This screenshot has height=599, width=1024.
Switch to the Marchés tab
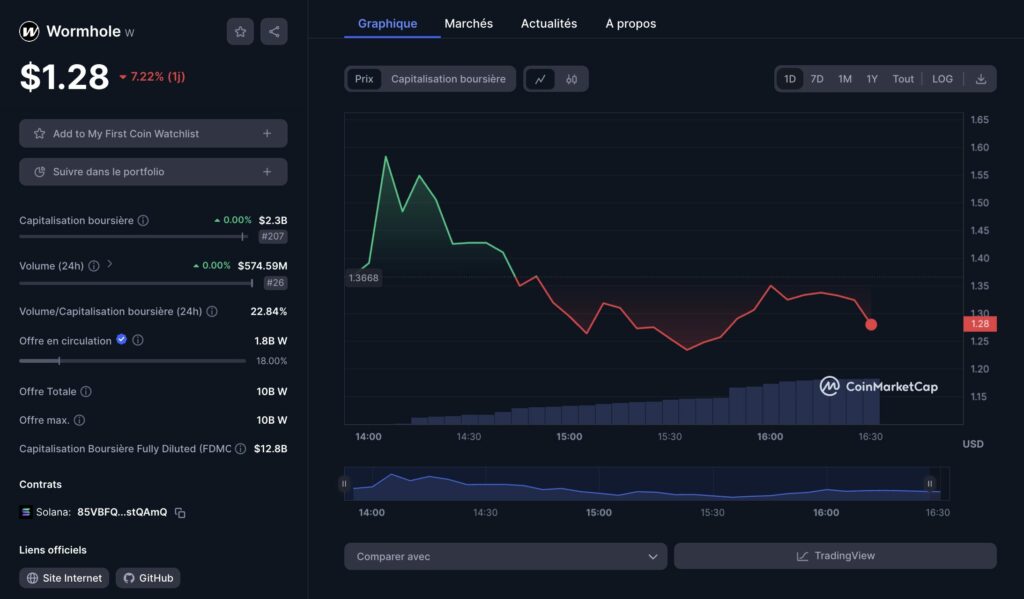point(468,24)
